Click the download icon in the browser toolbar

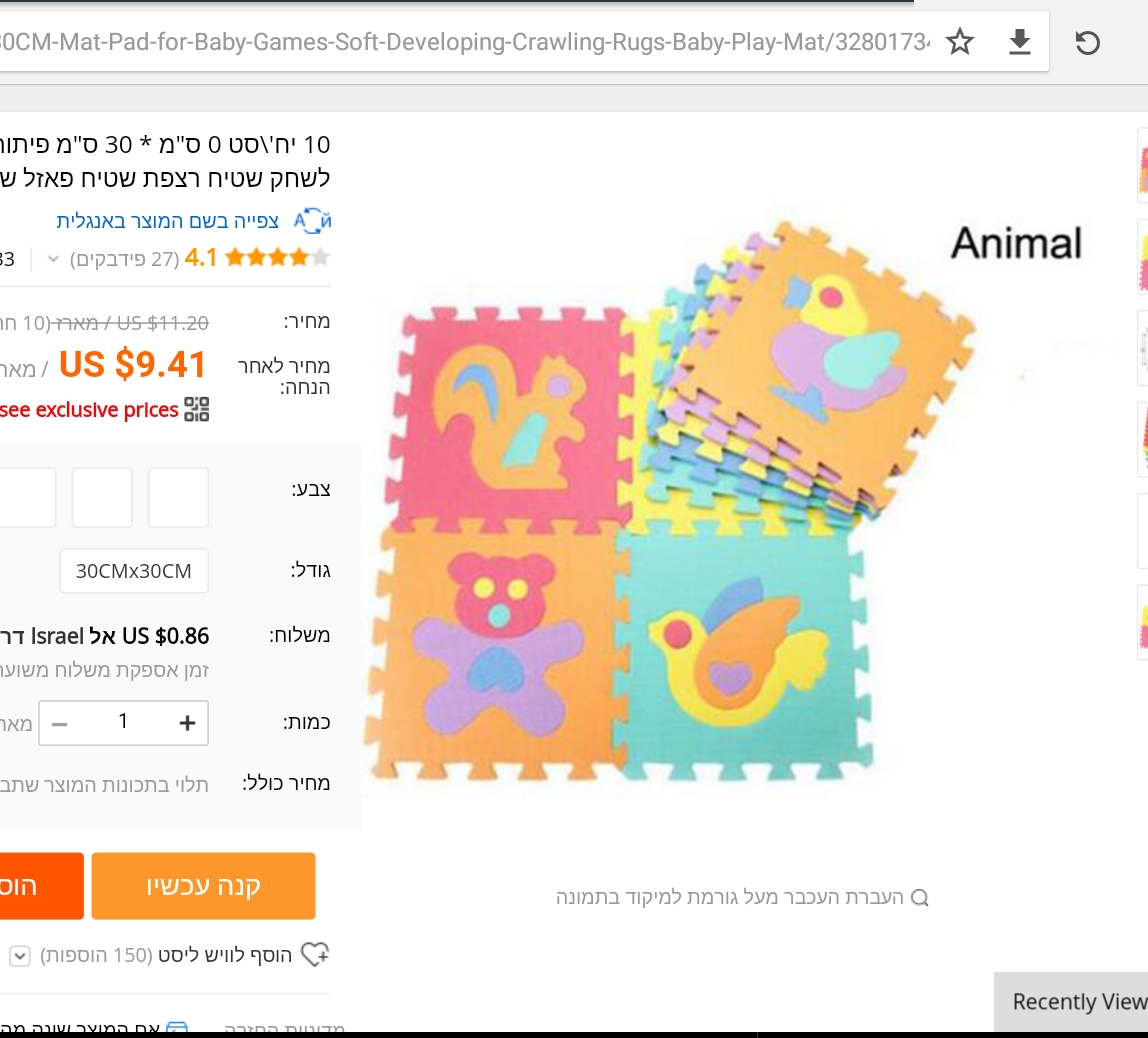(x=1019, y=42)
